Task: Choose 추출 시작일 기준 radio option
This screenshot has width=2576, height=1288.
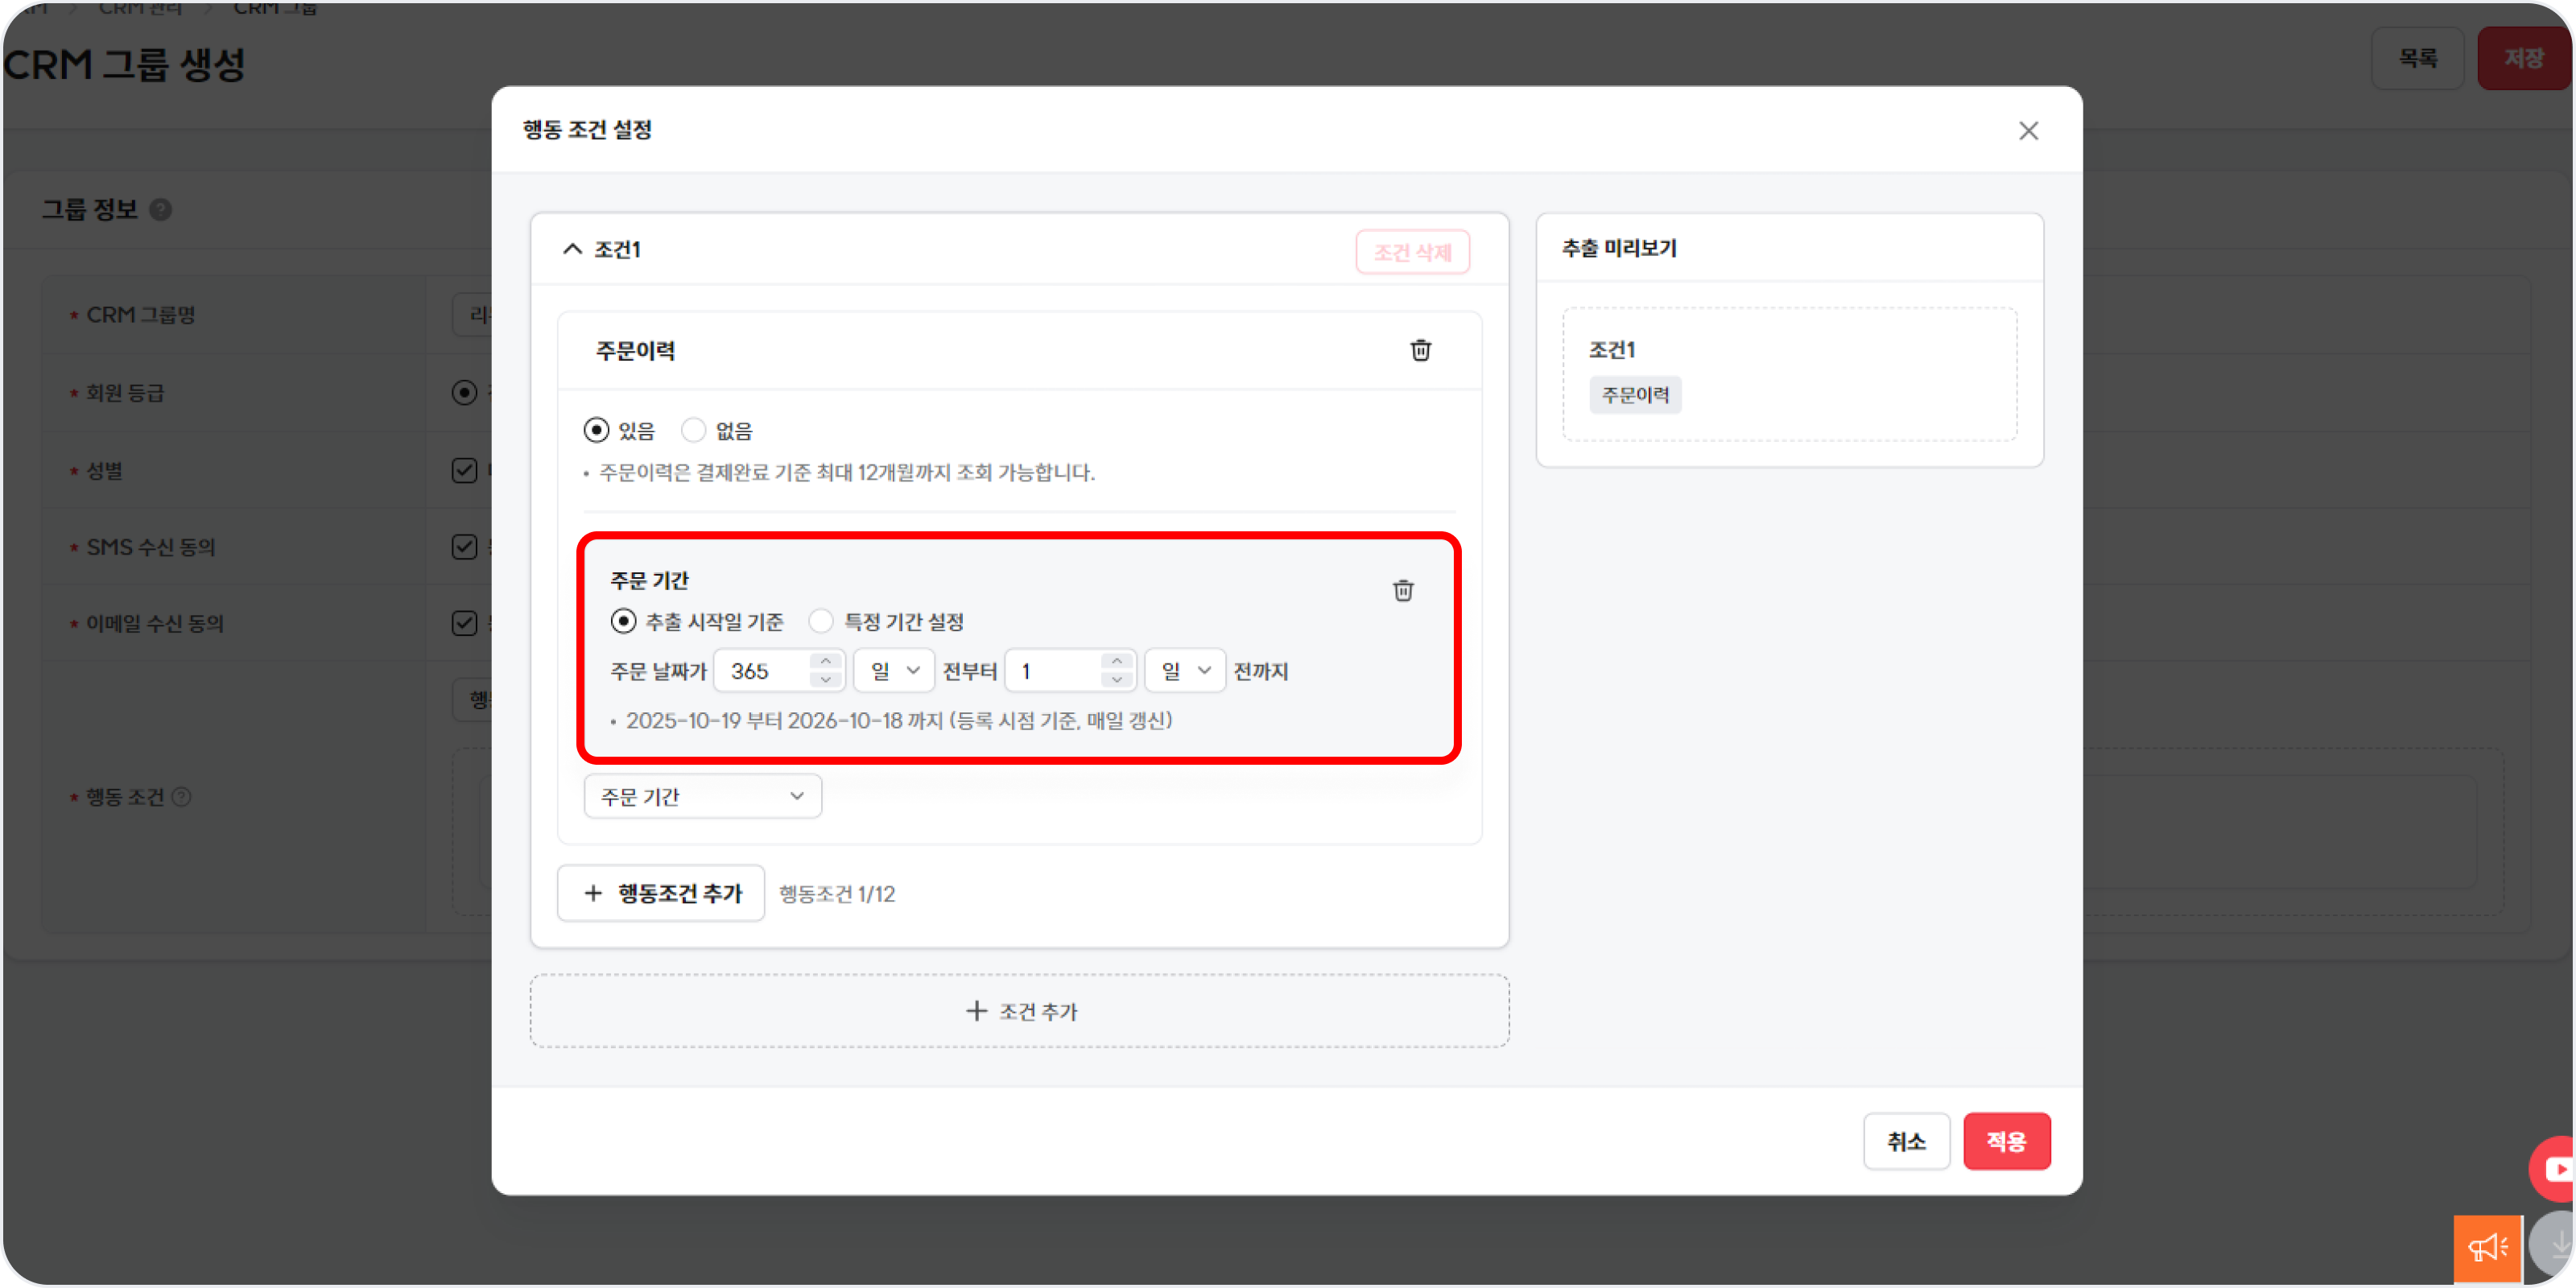Action: (623, 621)
